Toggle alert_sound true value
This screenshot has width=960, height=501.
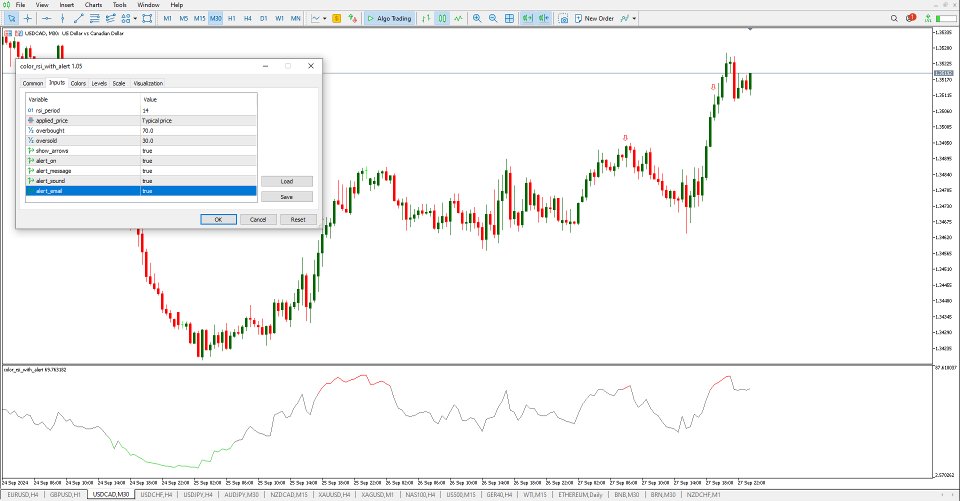198,181
